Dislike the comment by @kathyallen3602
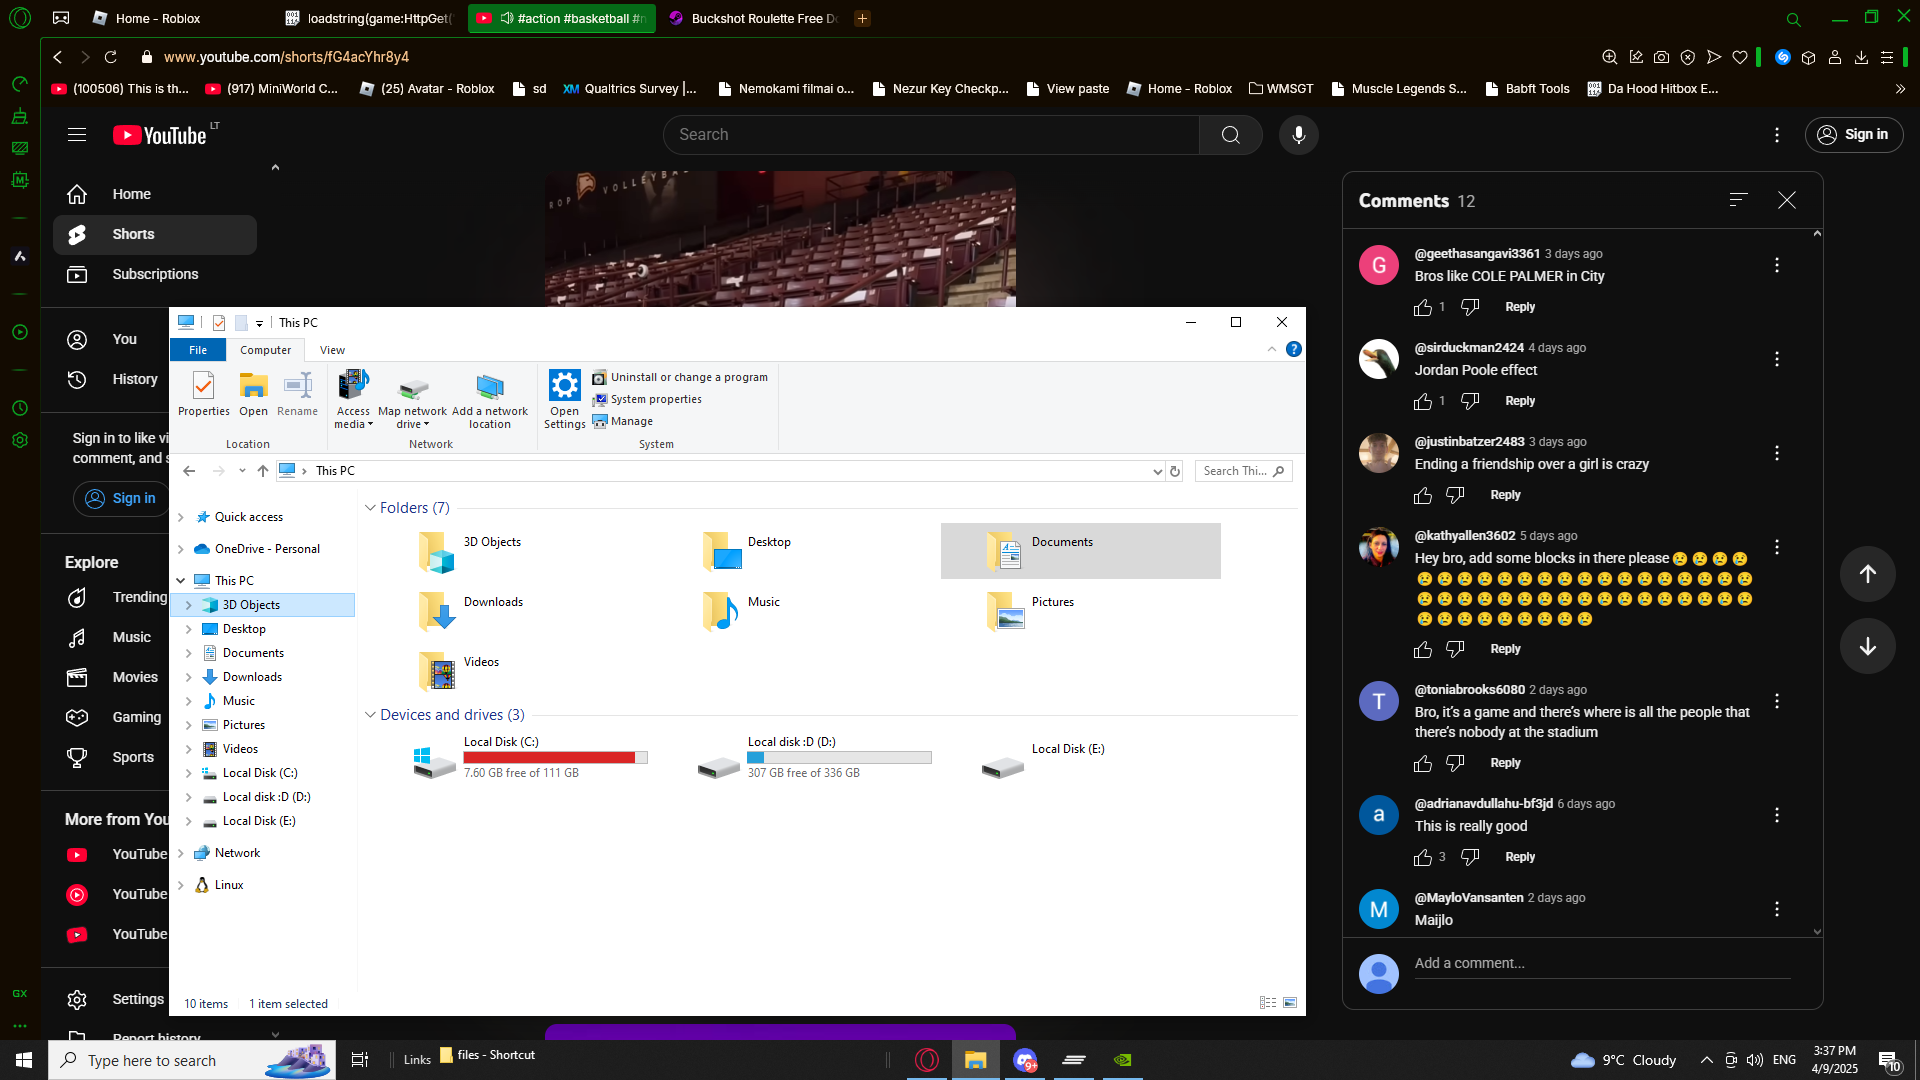Viewport: 1920px width, 1080px height. pos(1455,650)
